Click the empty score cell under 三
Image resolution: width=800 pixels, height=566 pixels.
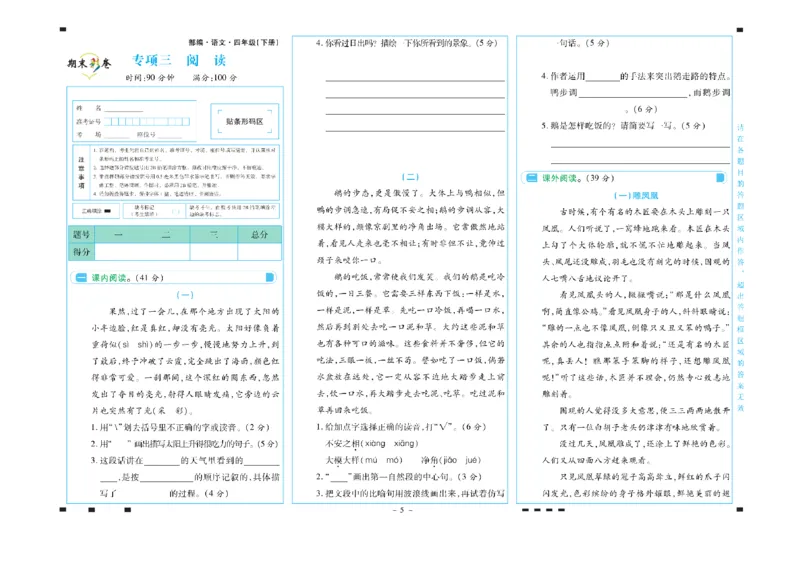point(214,252)
